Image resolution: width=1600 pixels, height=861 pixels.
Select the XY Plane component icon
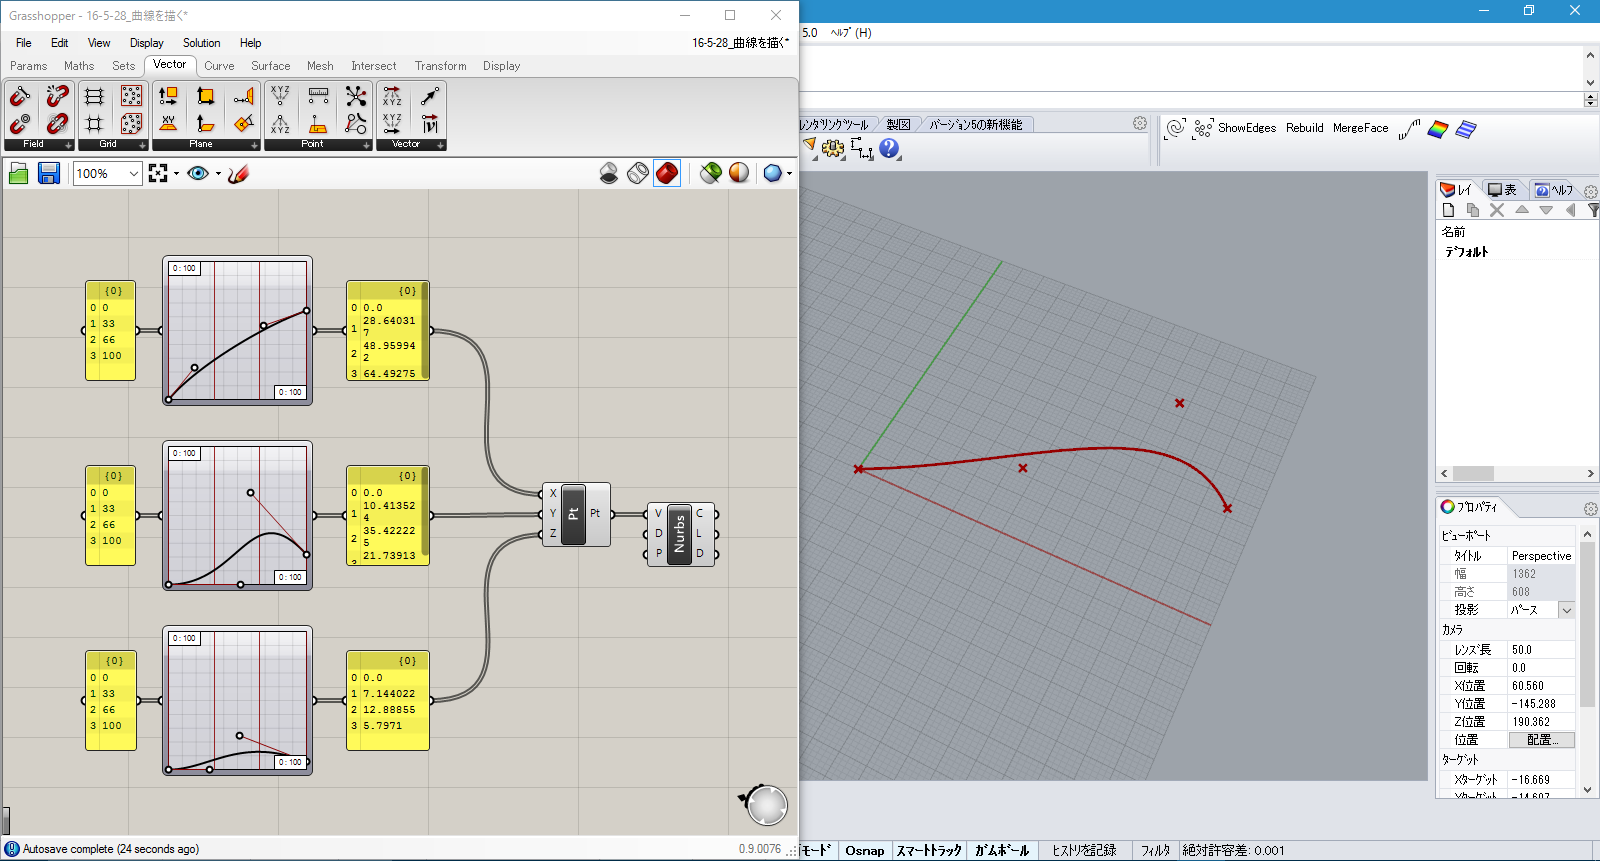pyautogui.click(x=168, y=124)
